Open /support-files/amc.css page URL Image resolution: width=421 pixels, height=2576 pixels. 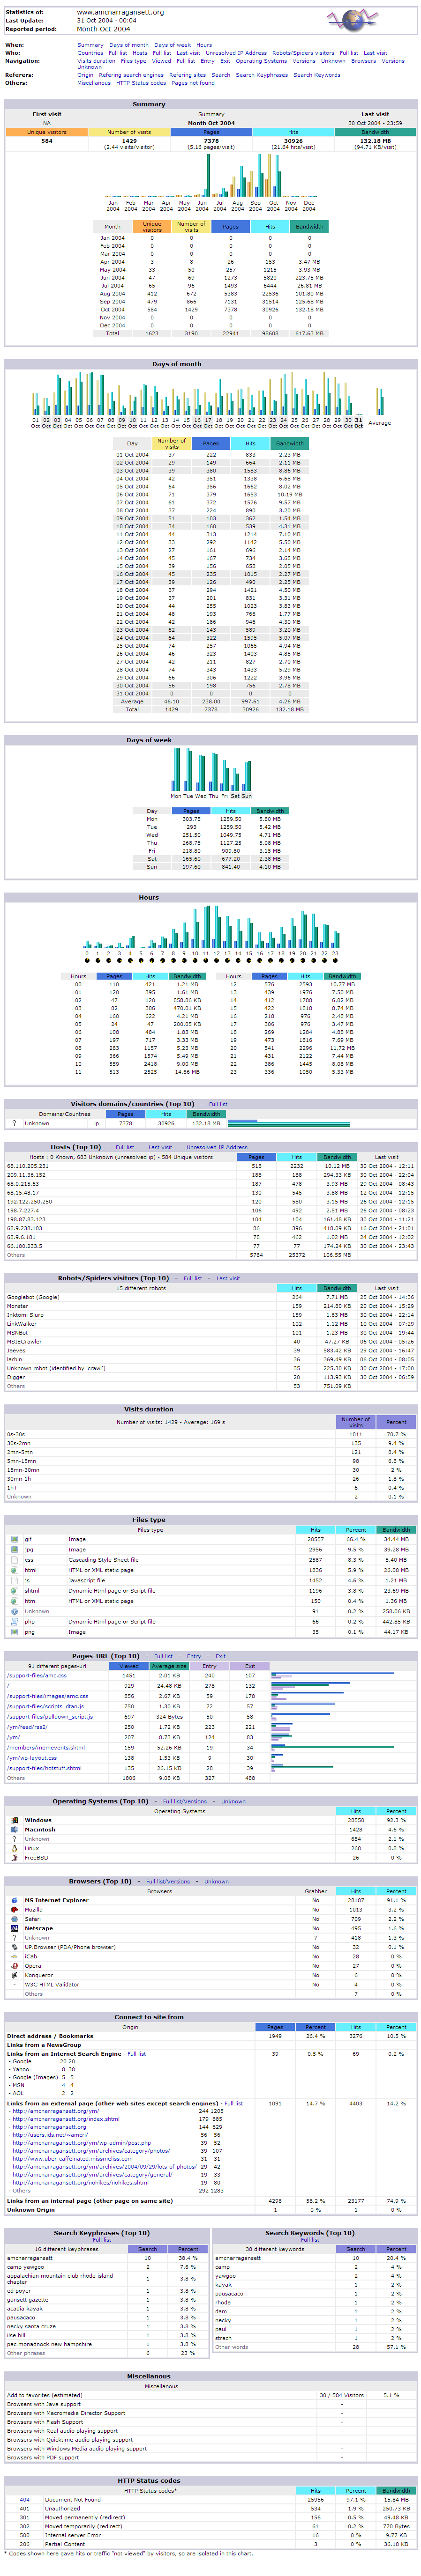37,1675
